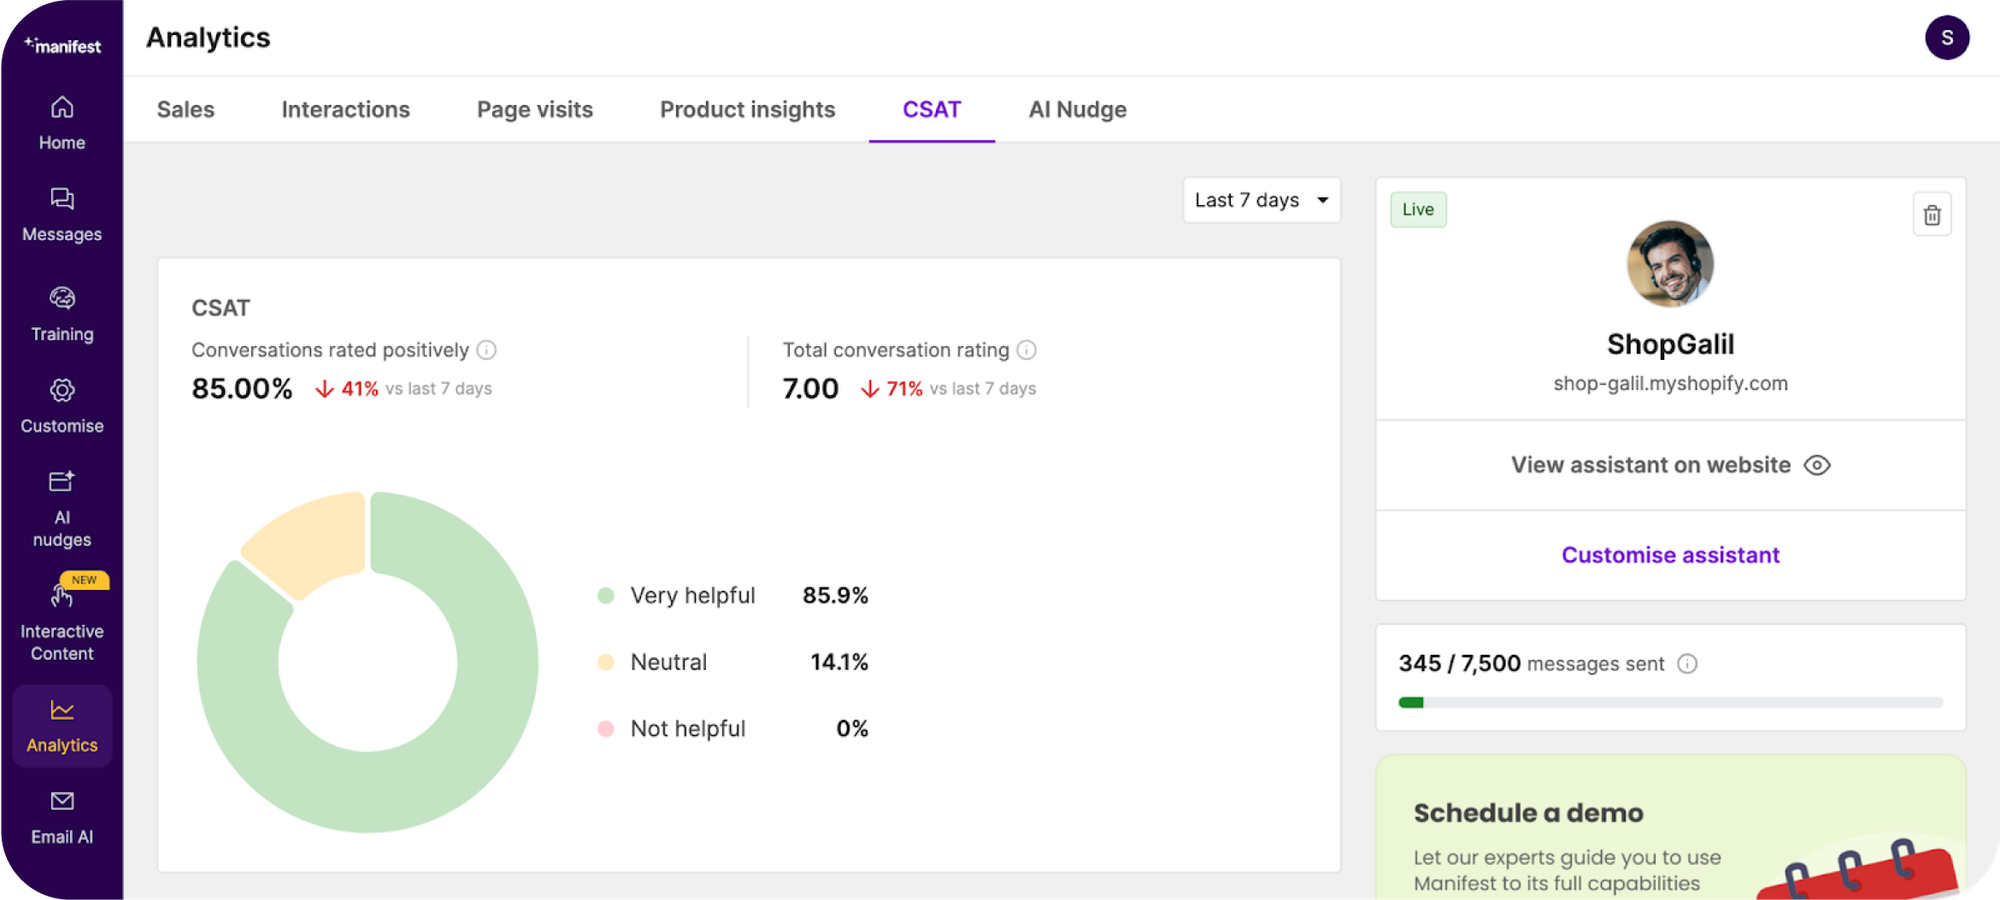Viewport: 2000px width, 900px height.
Task: Open the Home section in the sidebar
Action: tap(62, 122)
